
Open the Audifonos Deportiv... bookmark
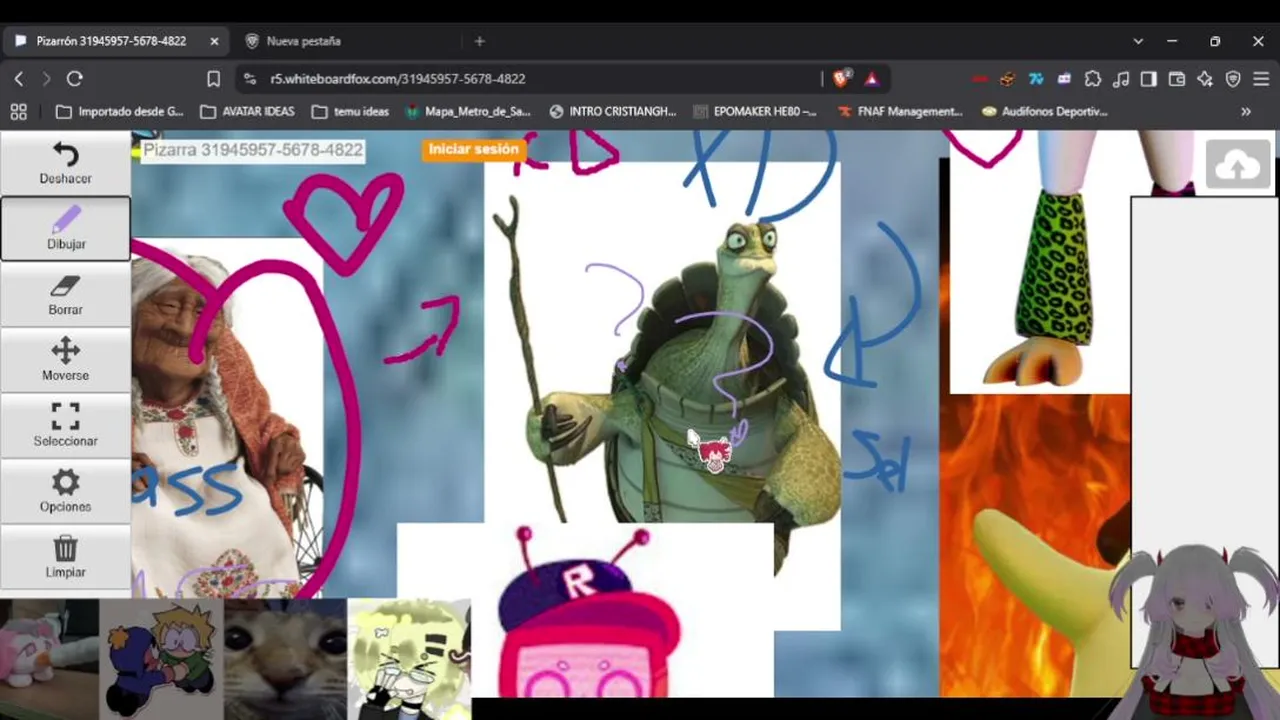[x=1044, y=111]
